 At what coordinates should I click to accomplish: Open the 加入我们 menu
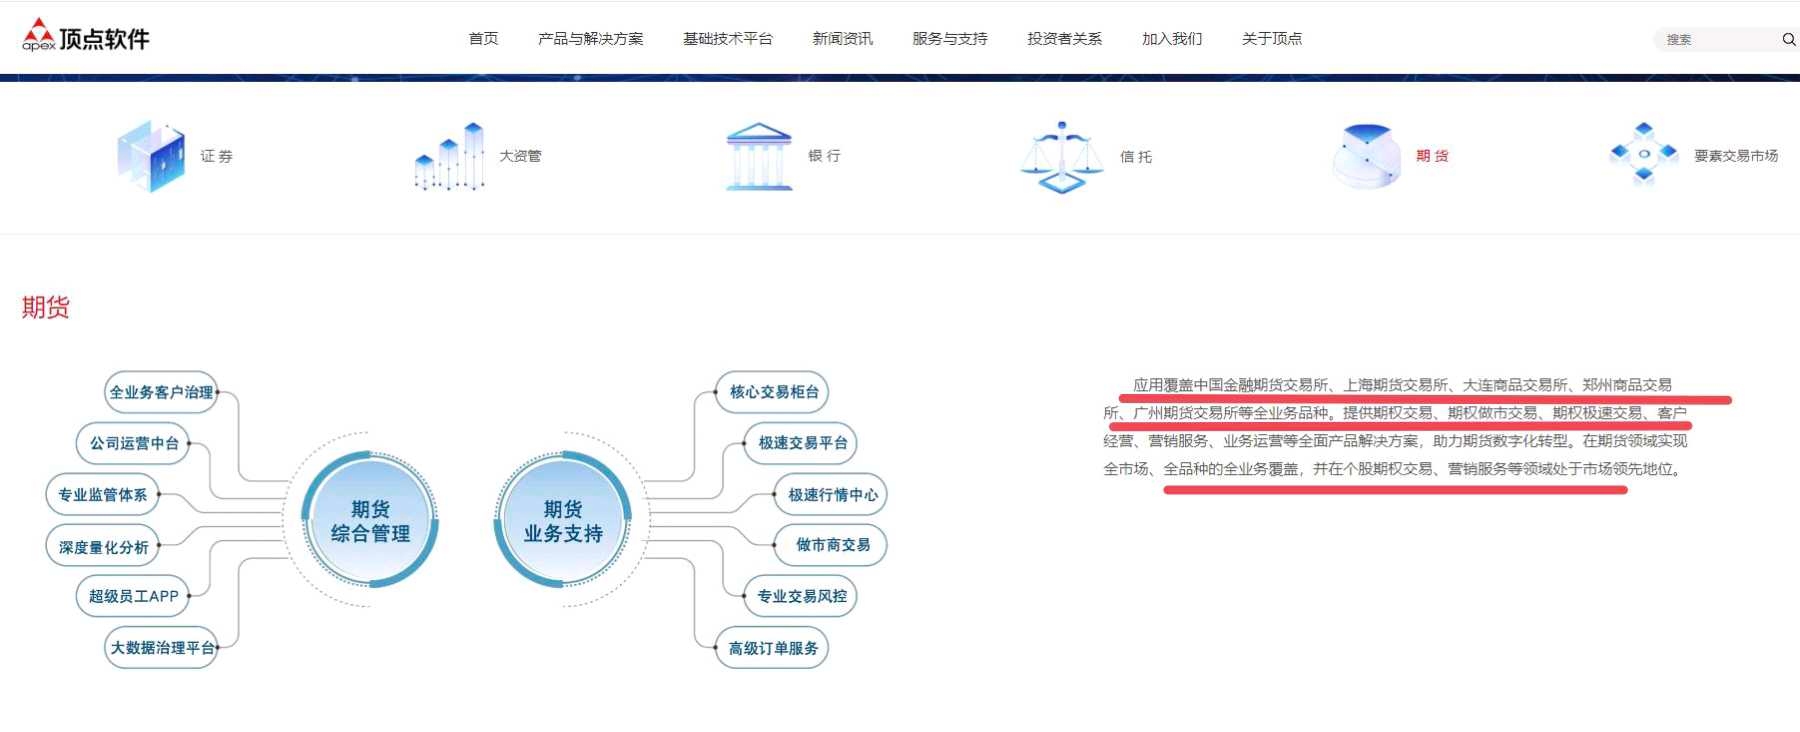click(x=1172, y=39)
